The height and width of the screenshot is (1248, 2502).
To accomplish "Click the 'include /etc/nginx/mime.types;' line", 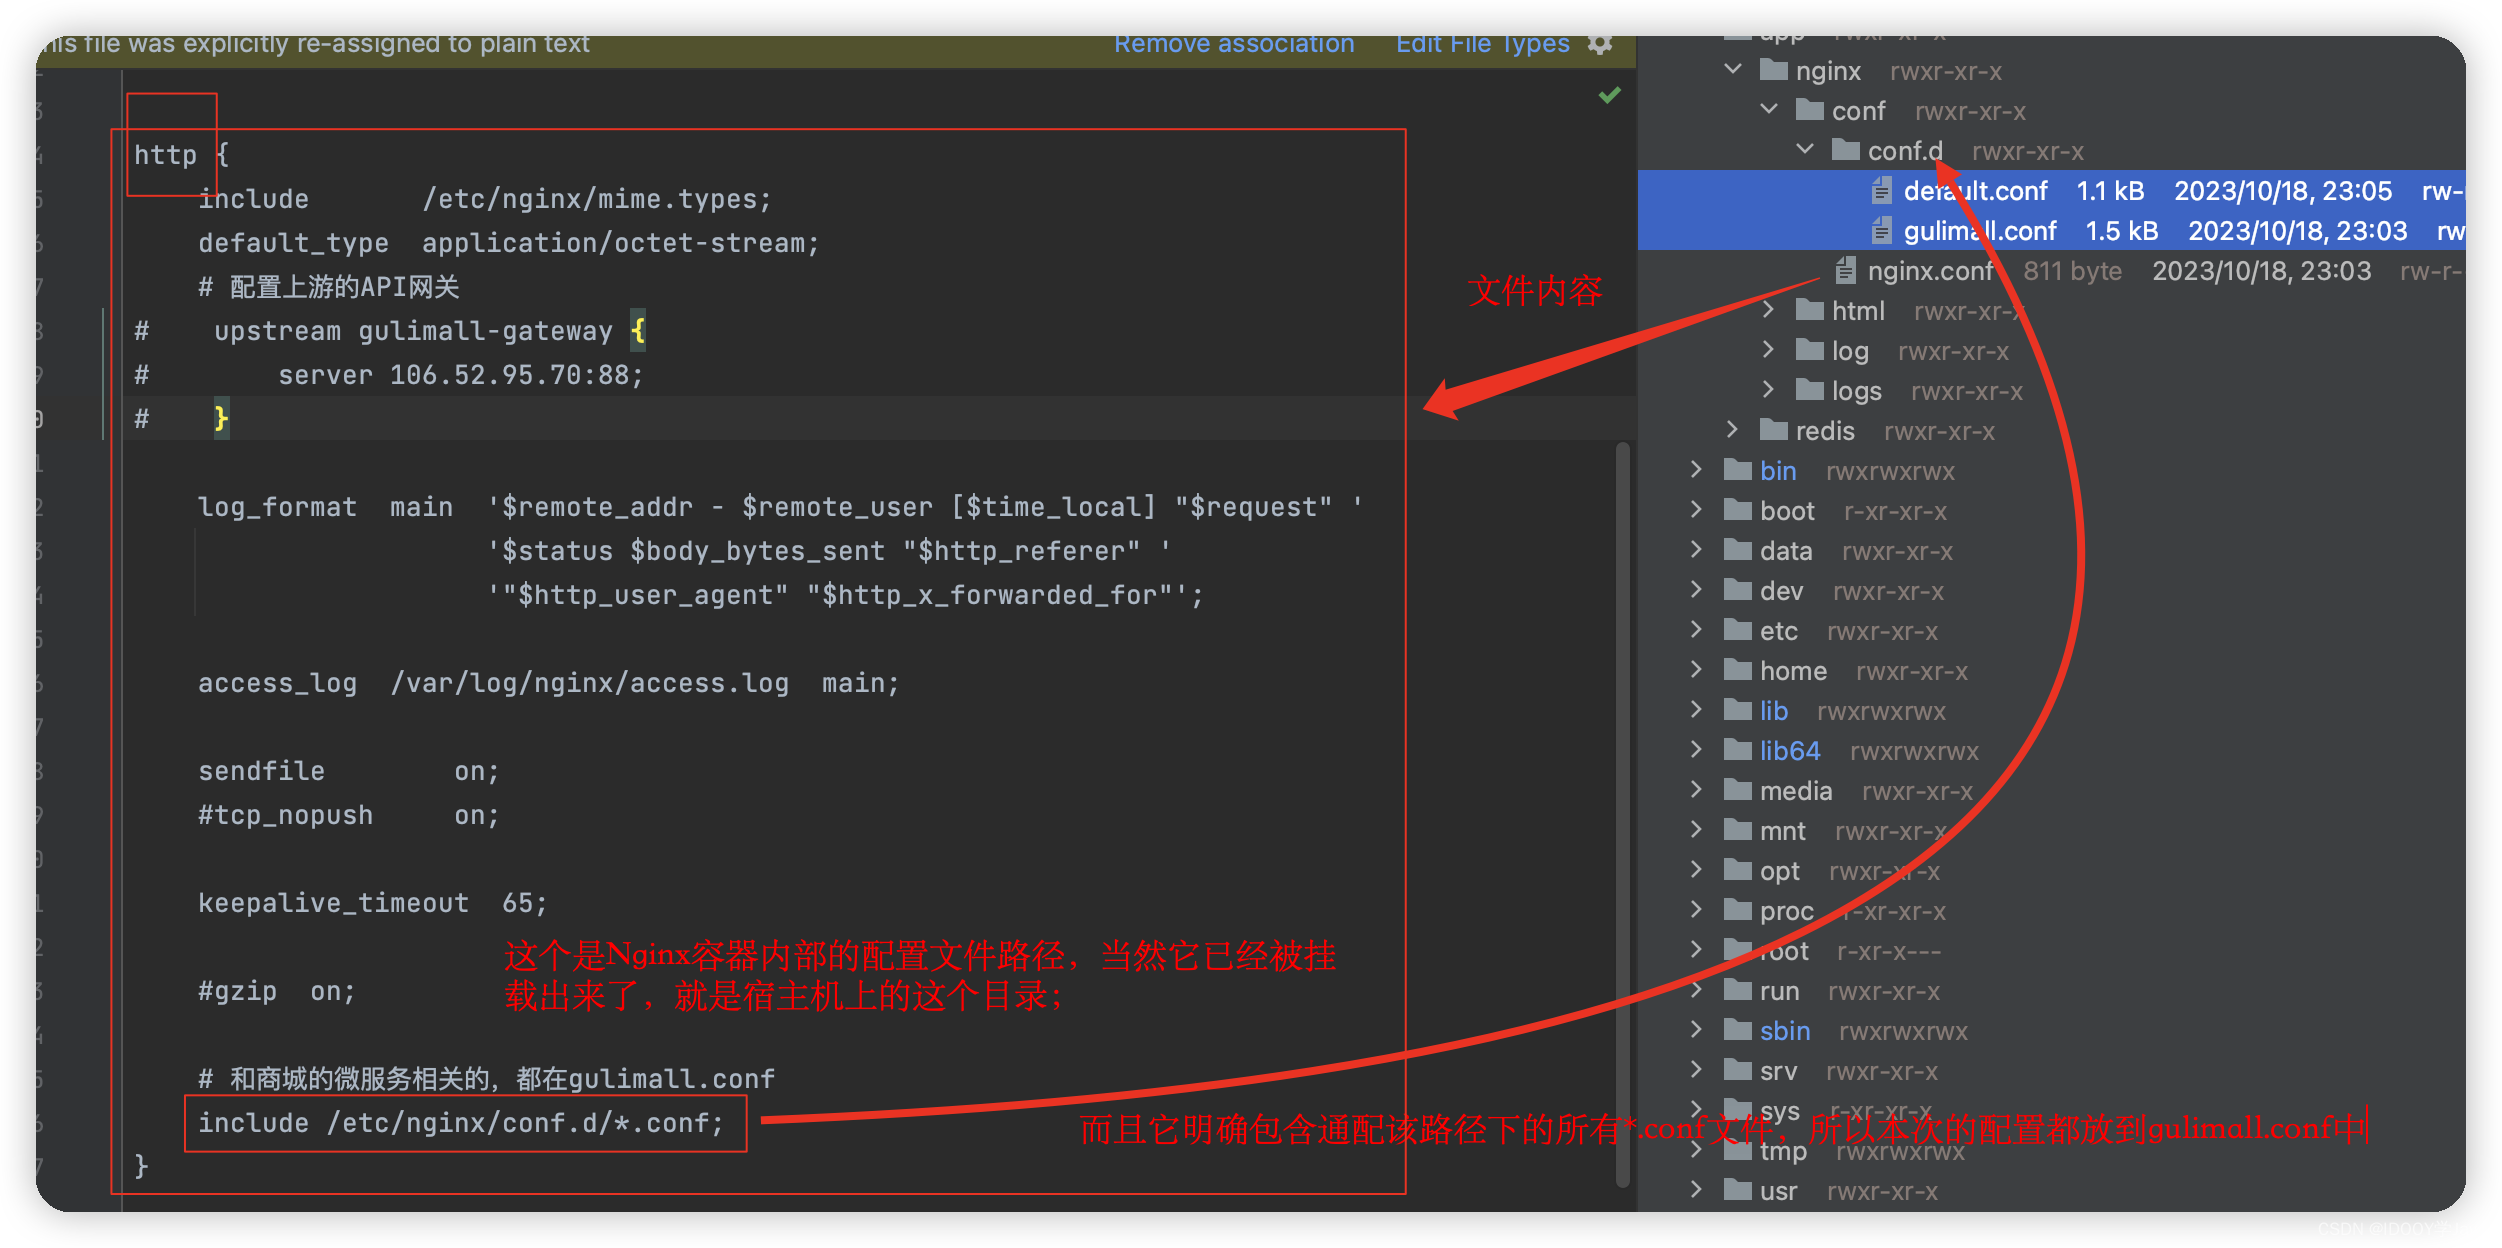I will click(485, 199).
